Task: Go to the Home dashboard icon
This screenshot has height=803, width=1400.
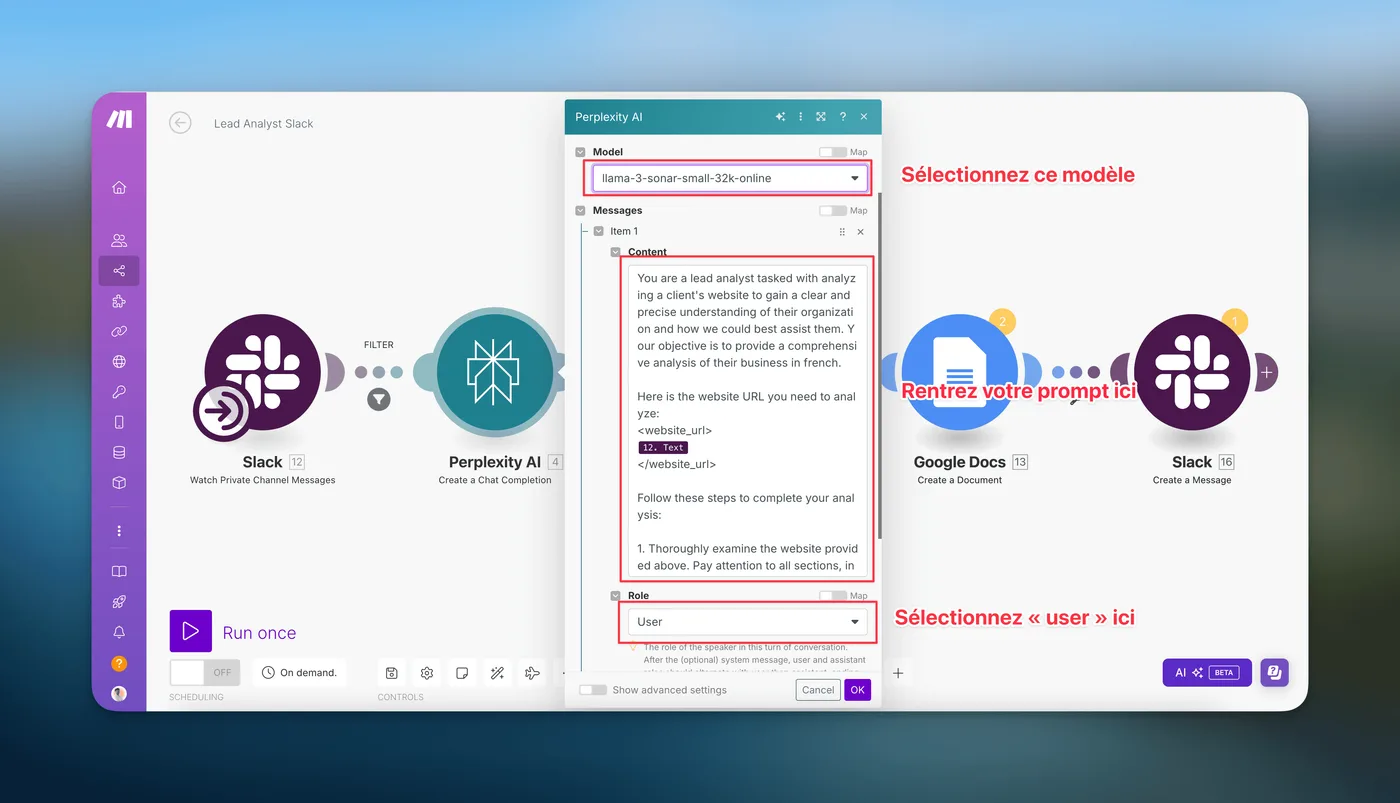Action: [119, 187]
